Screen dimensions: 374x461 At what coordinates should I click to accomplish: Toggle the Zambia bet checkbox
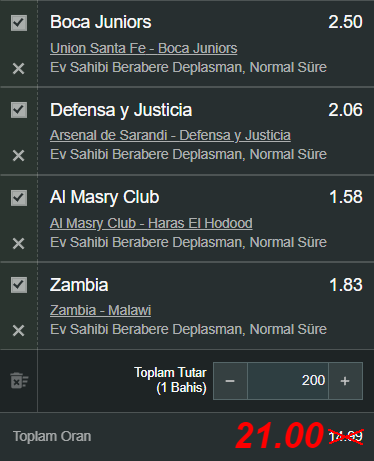(x=19, y=285)
